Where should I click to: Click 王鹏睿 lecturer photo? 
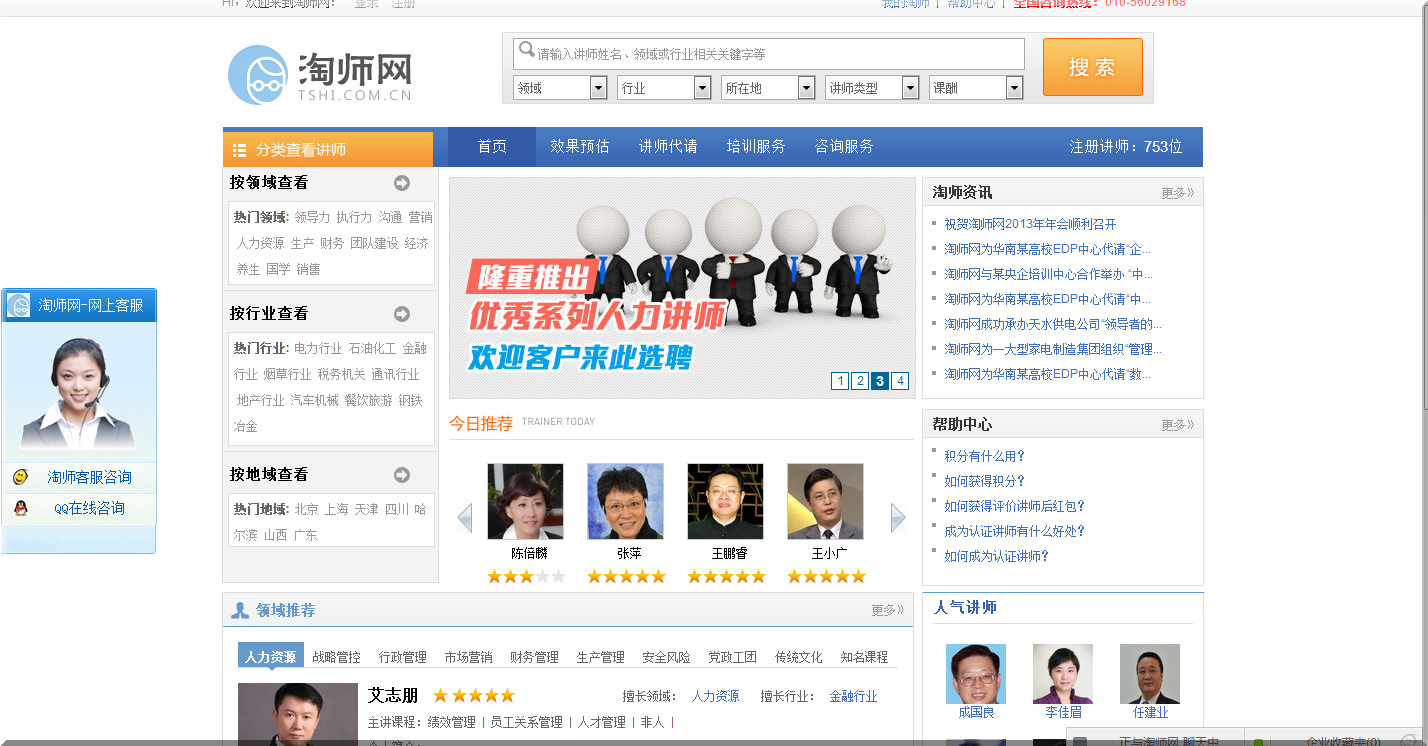point(725,501)
